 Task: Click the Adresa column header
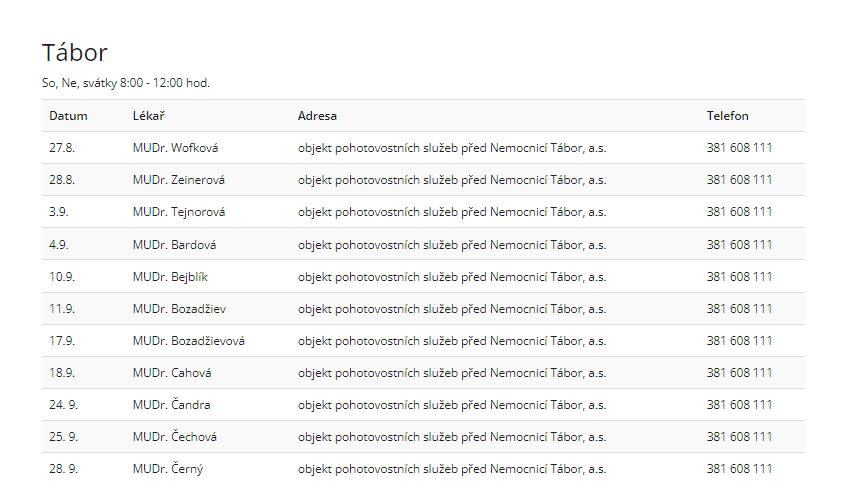coord(317,116)
